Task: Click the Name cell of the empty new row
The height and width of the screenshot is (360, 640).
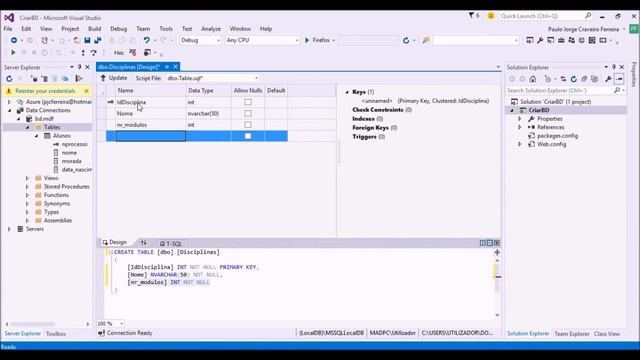Action: [x=151, y=136]
